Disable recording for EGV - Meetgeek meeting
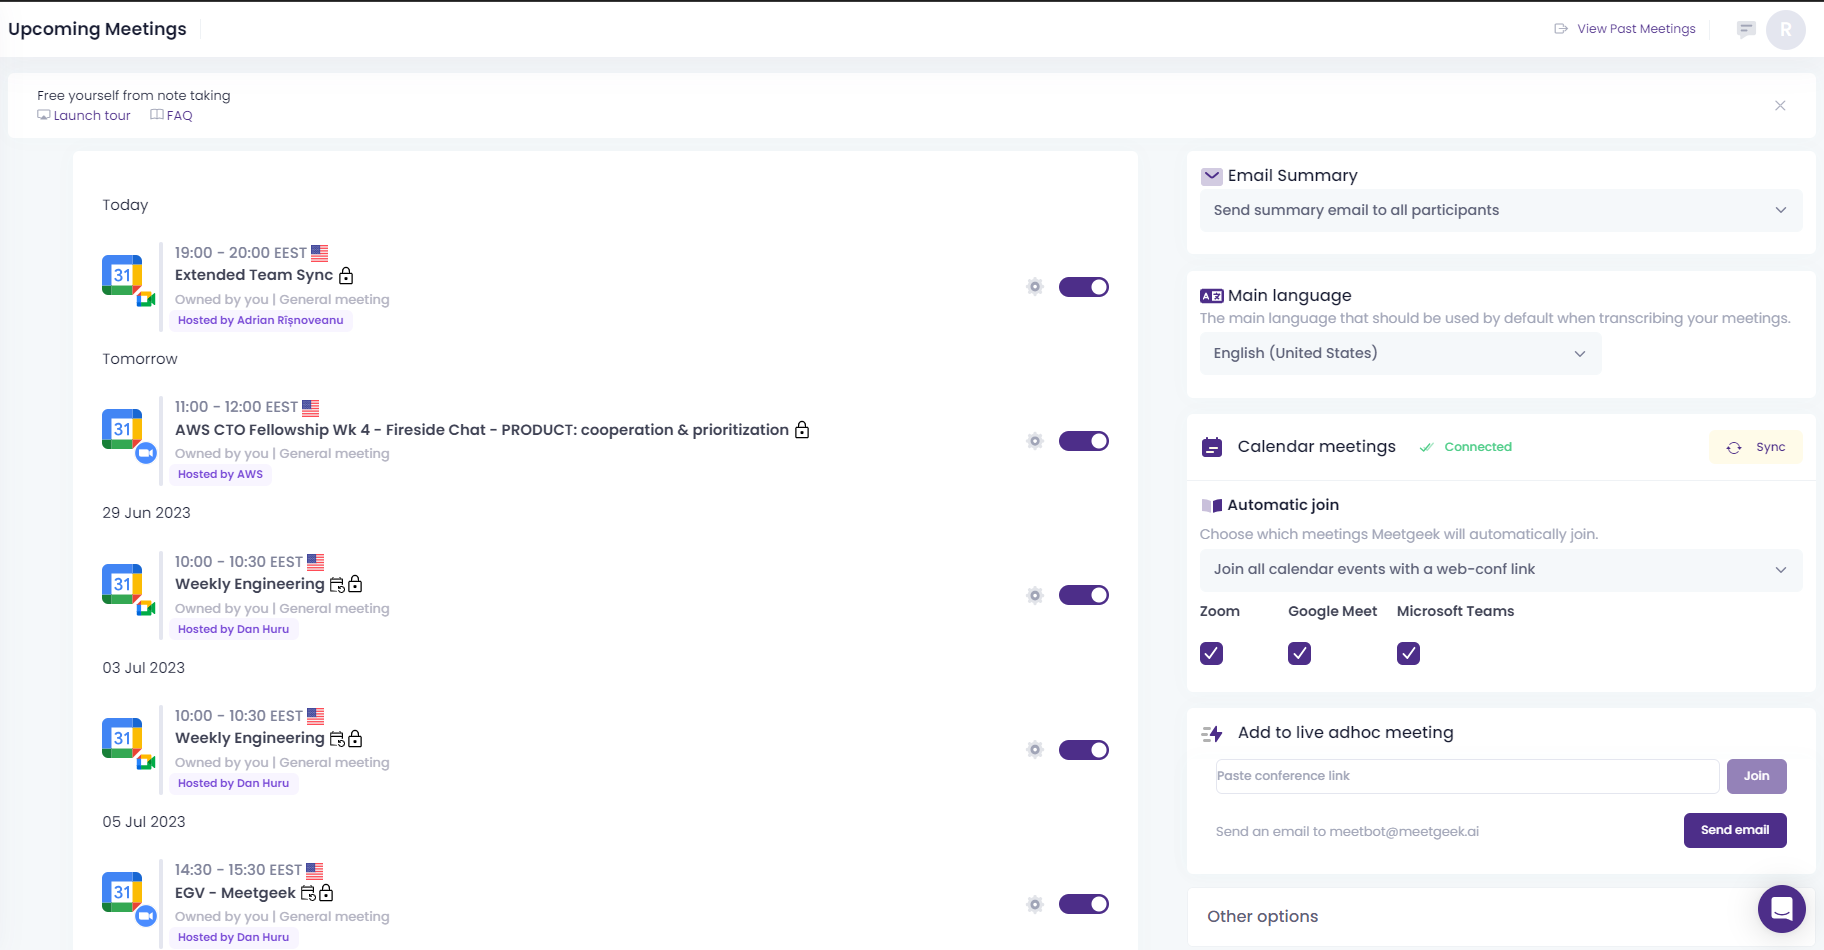The image size is (1824, 950). click(1083, 904)
